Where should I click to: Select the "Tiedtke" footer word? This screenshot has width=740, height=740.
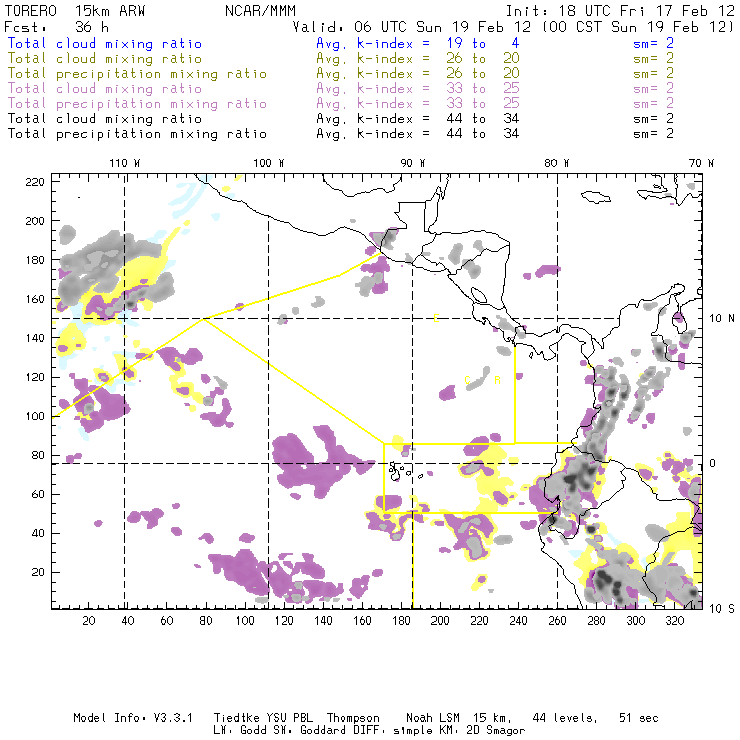click(236, 718)
